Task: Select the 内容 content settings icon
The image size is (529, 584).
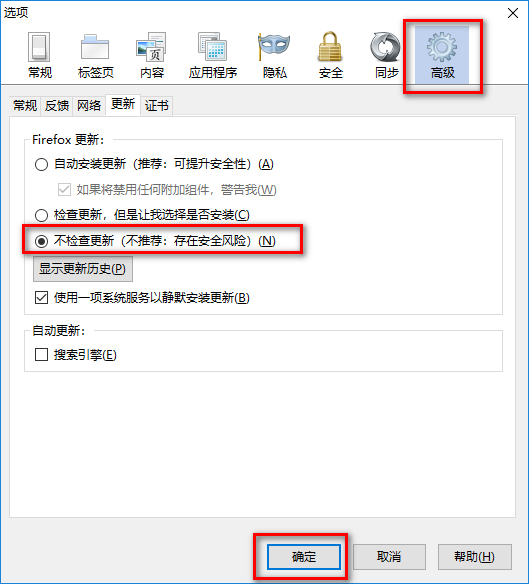Action: coord(152,55)
